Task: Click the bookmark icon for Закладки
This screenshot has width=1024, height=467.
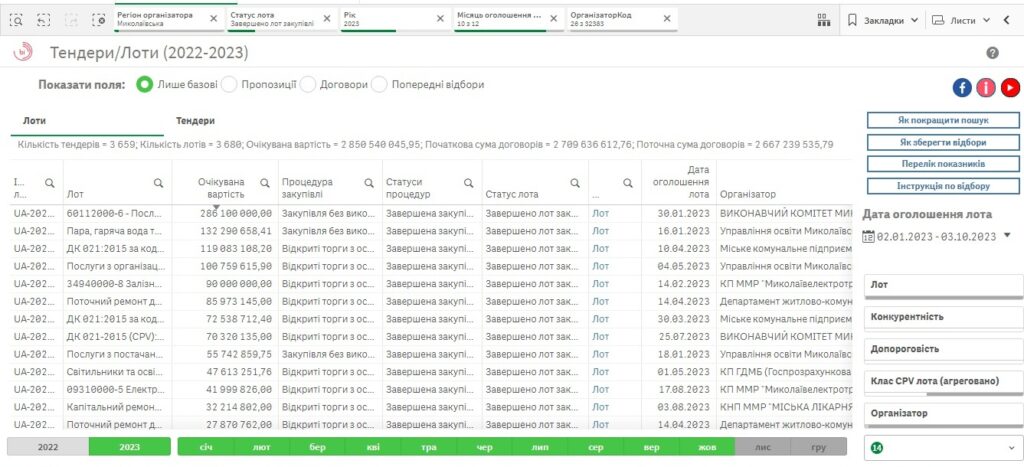Action: coord(852,20)
